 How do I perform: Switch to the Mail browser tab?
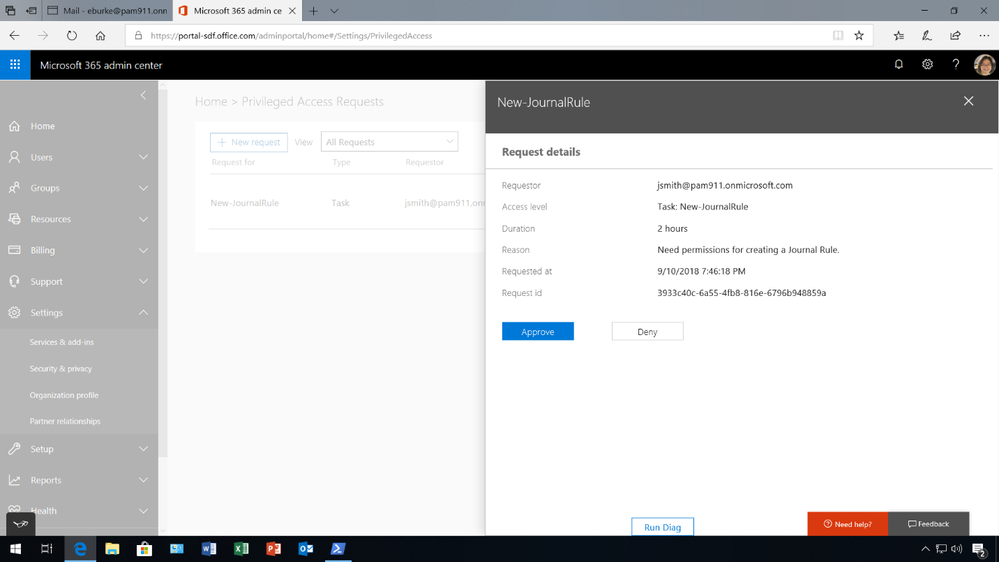click(107, 11)
